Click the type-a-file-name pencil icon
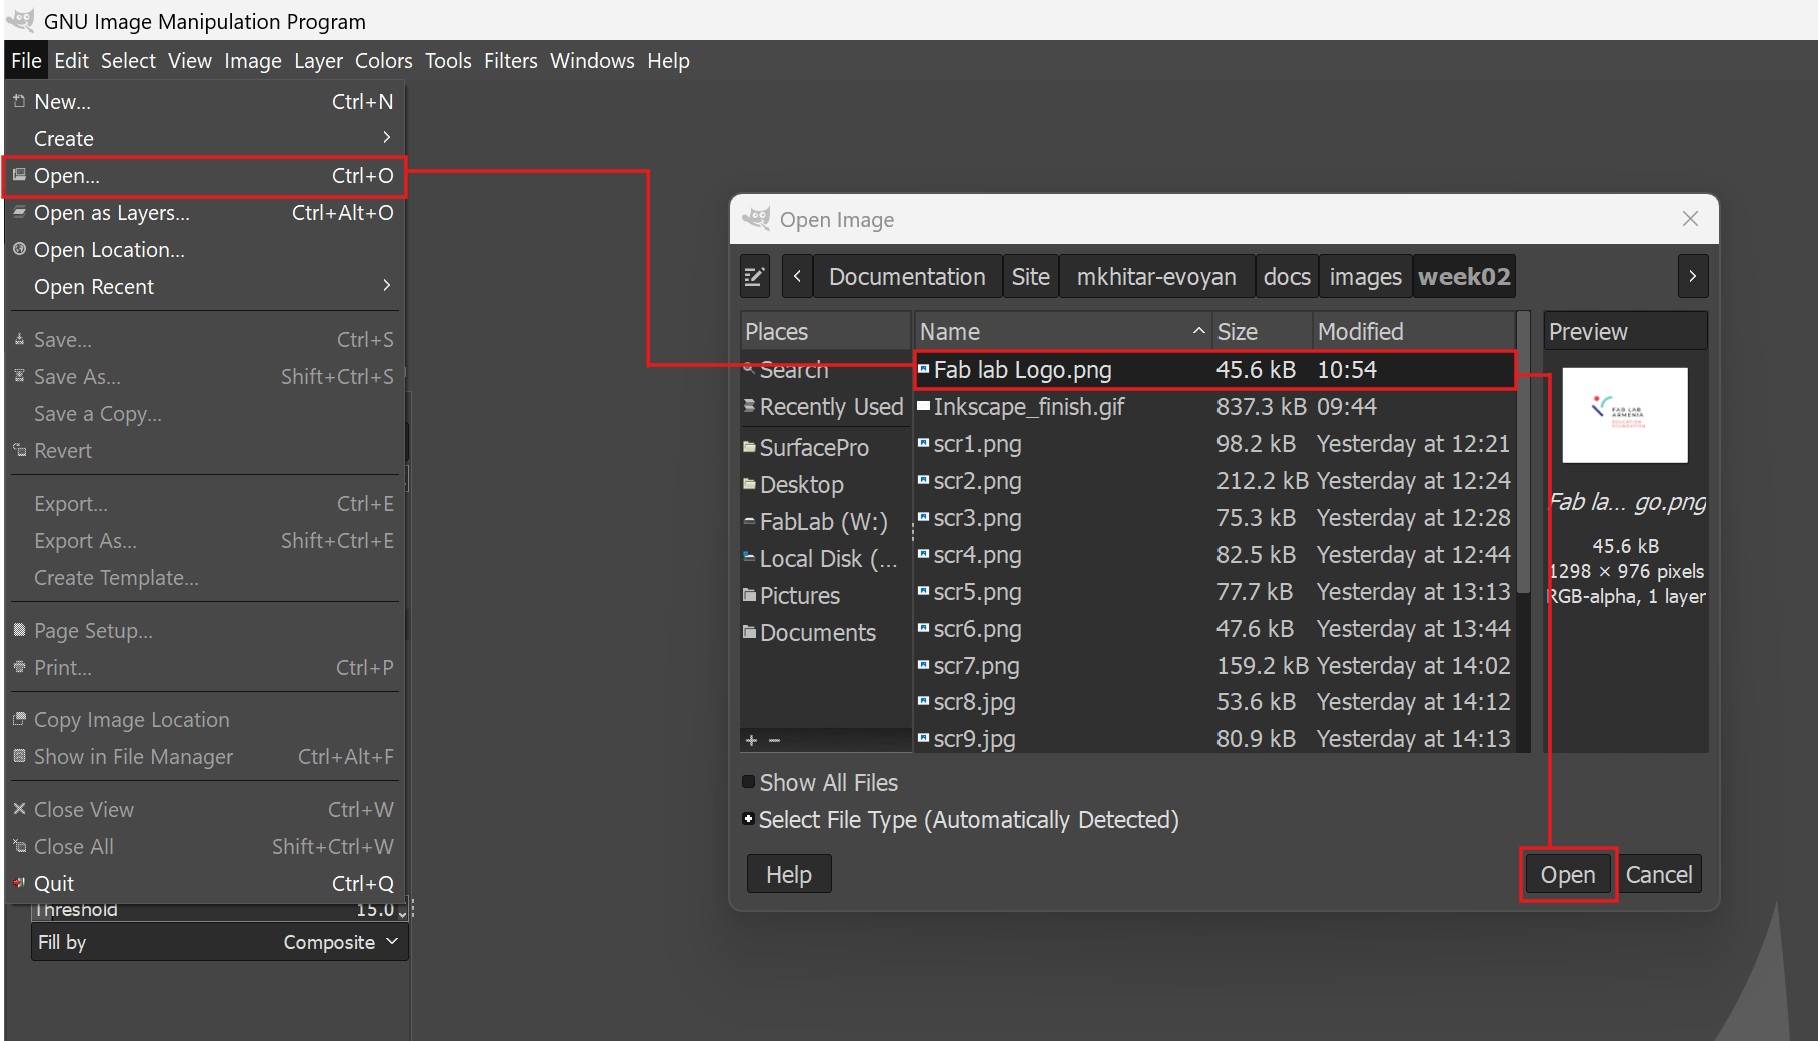This screenshot has height=1041, width=1818. click(x=755, y=277)
